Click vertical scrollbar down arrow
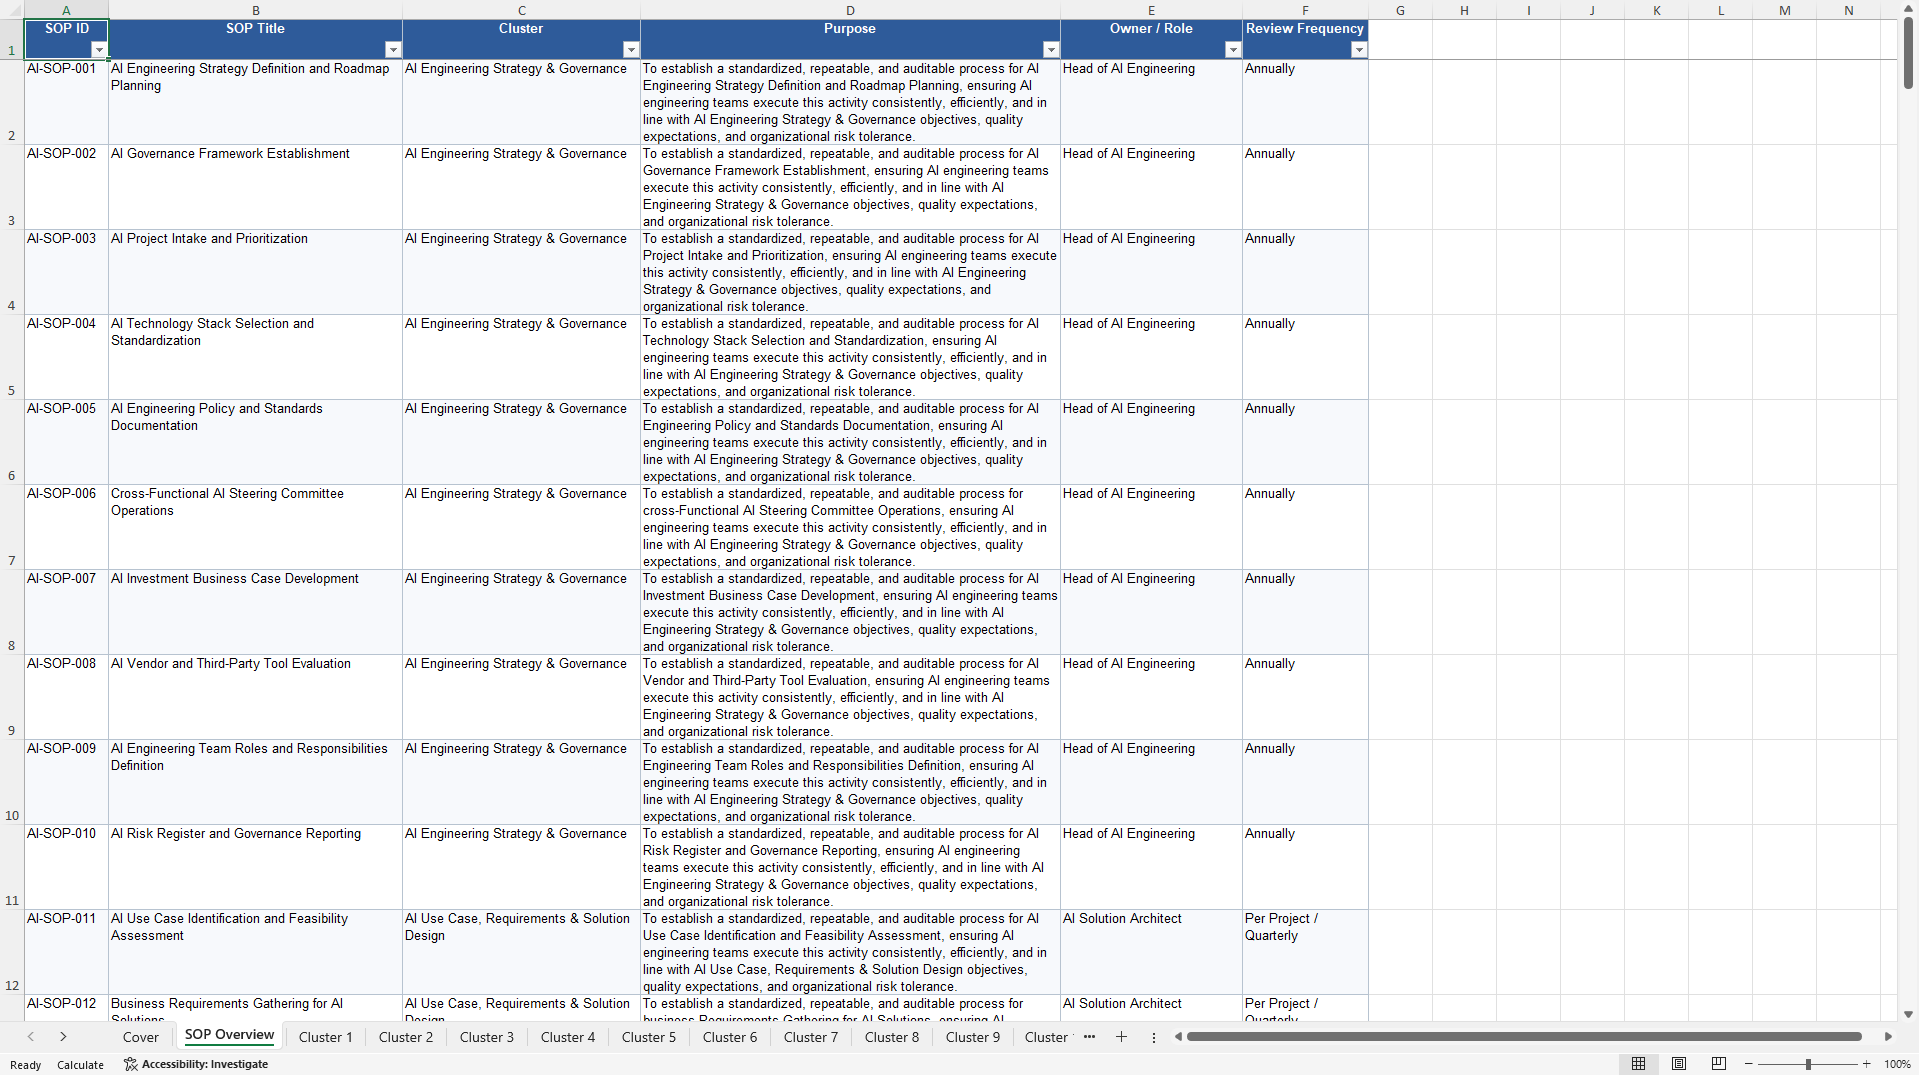The image size is (1919, 1075). (1908, 1014)
